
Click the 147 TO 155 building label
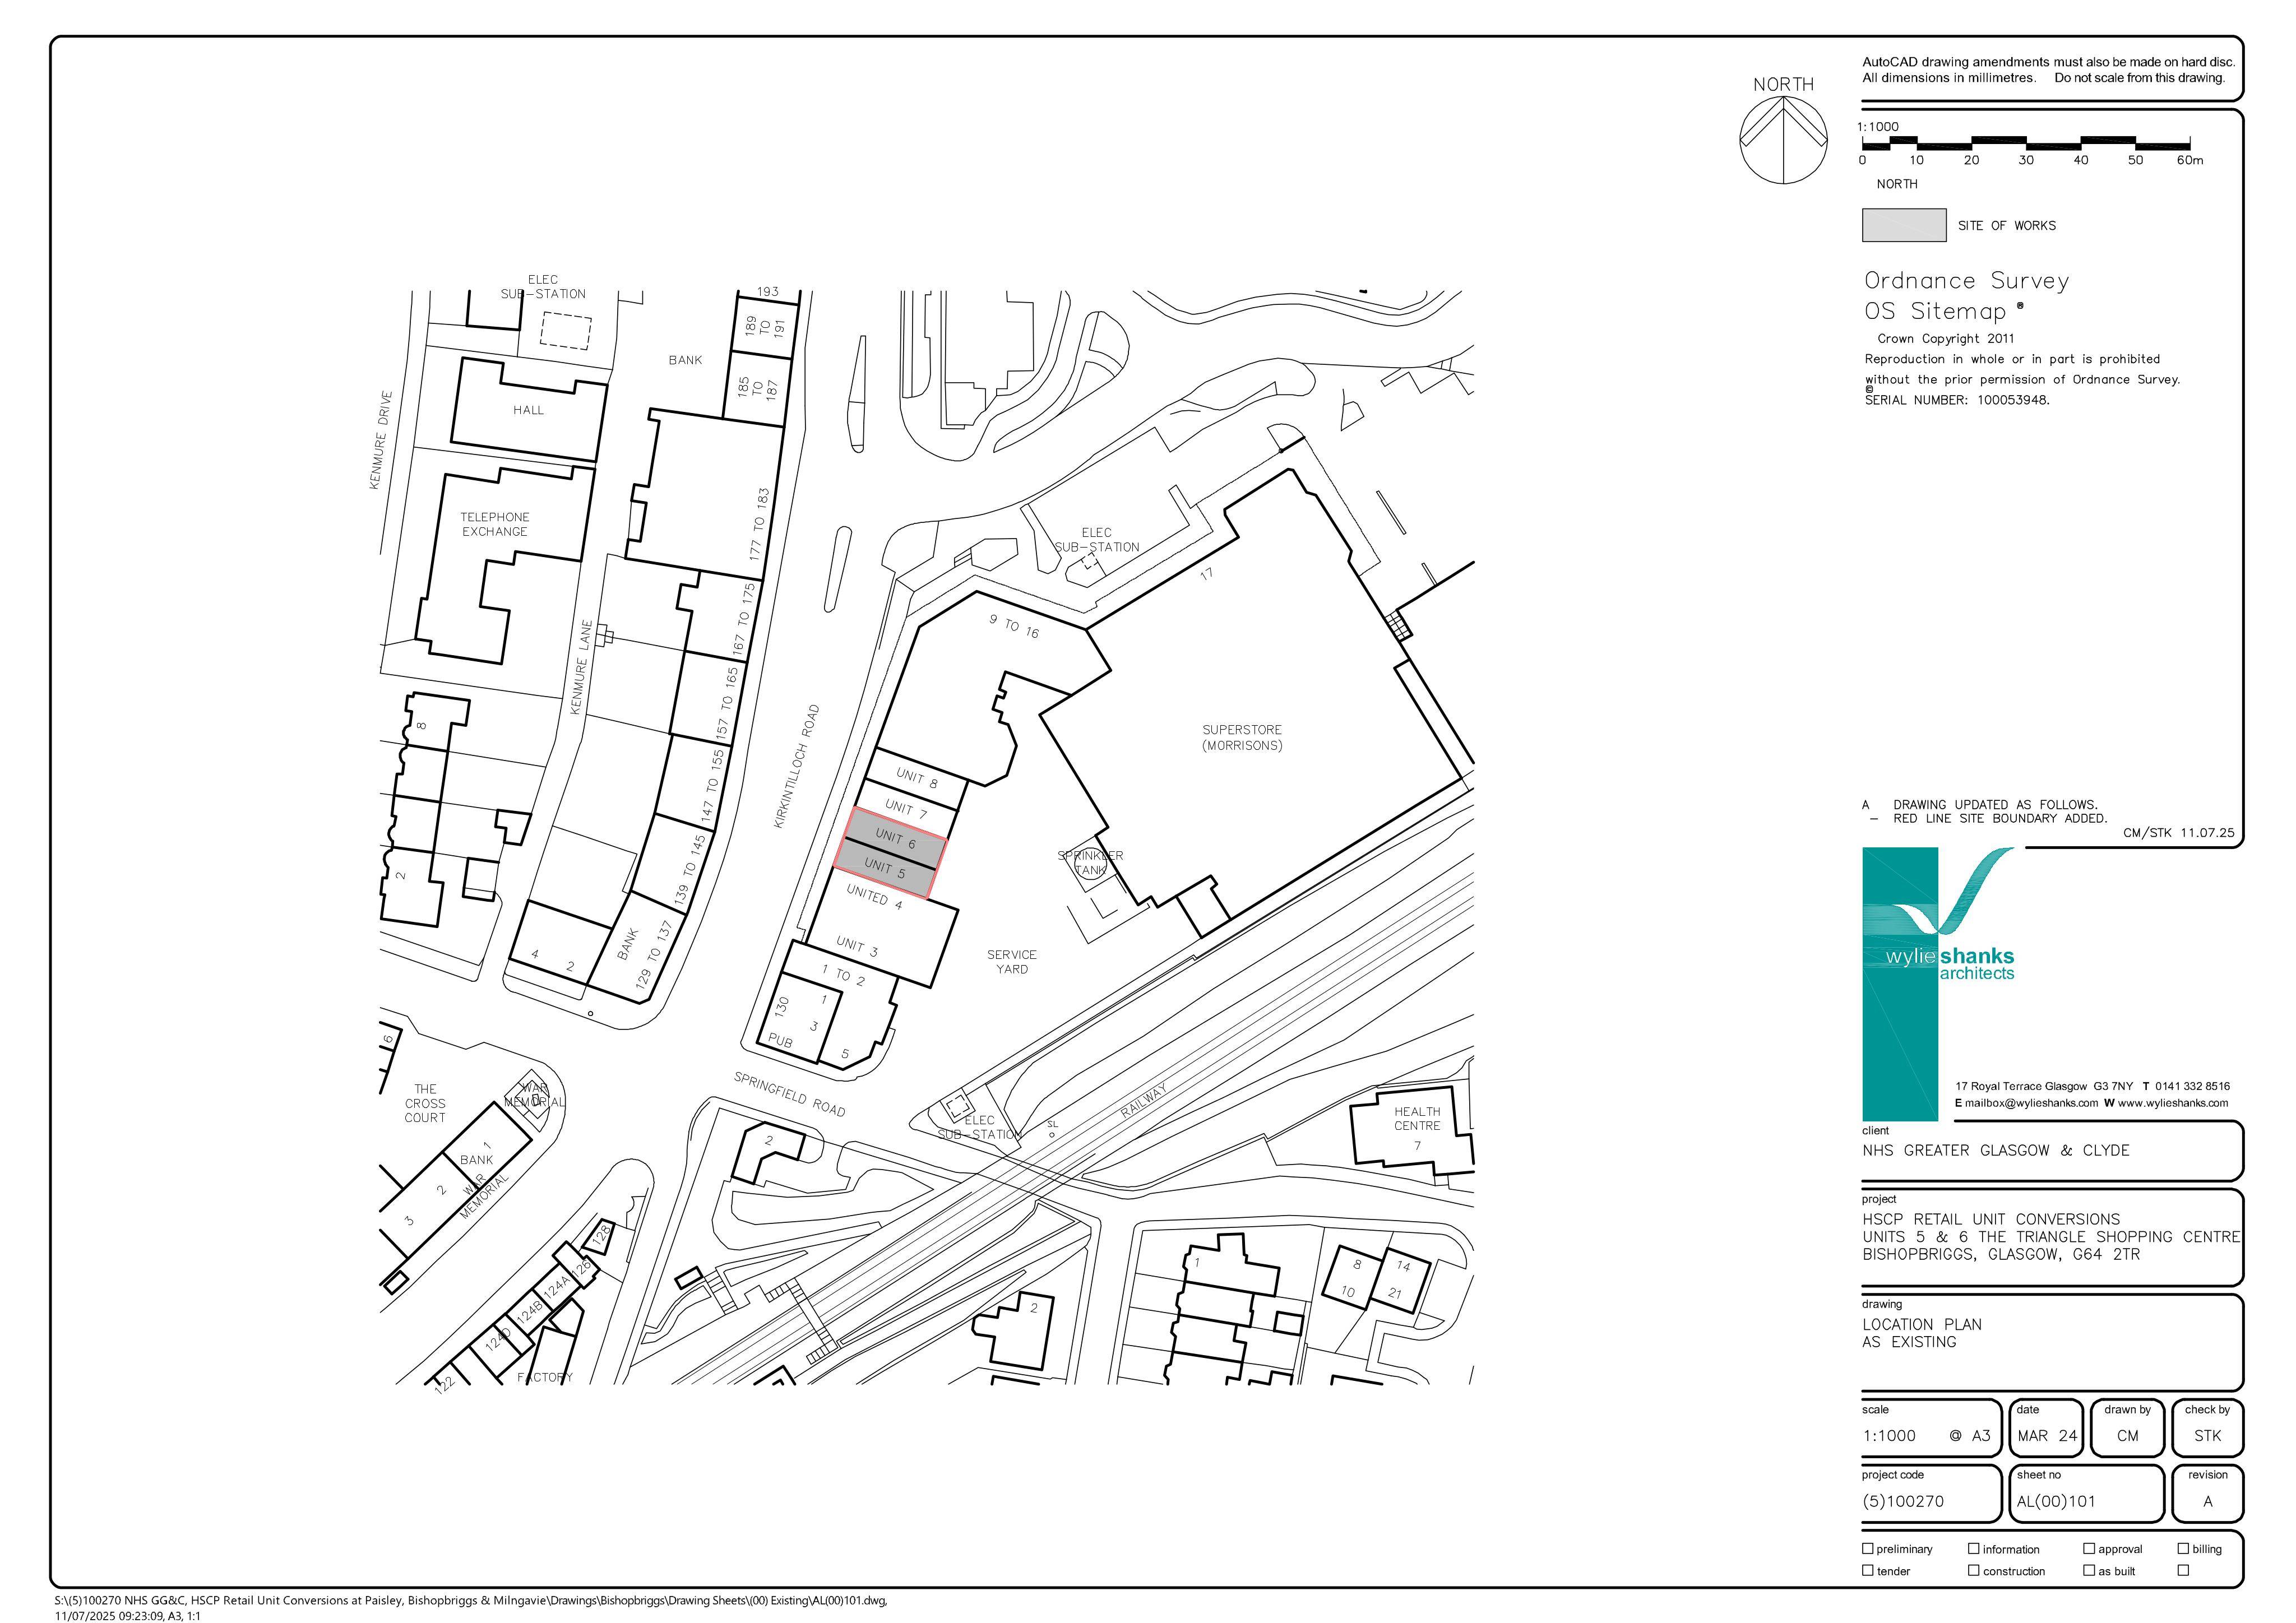[712, 785]
